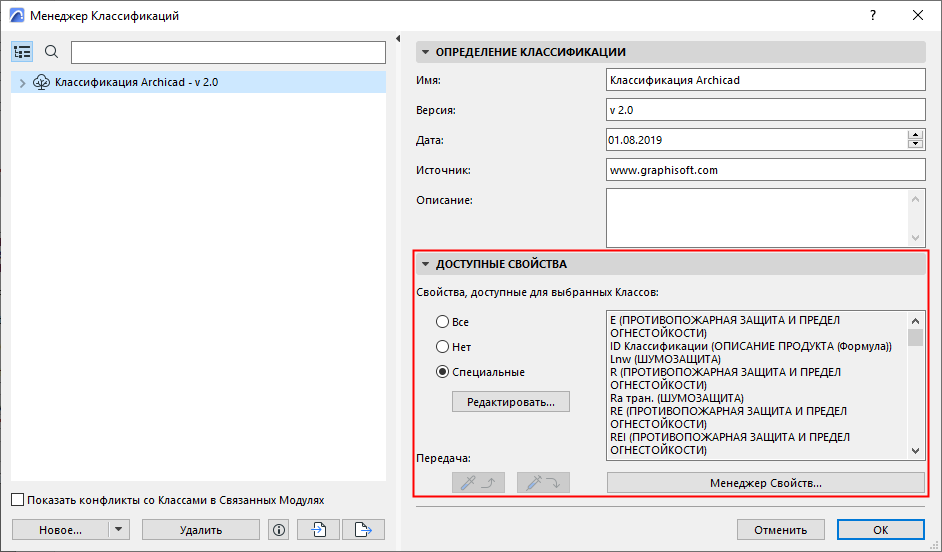Click the search magnifier icon
The image size is (942, 552).
point(52,52)
